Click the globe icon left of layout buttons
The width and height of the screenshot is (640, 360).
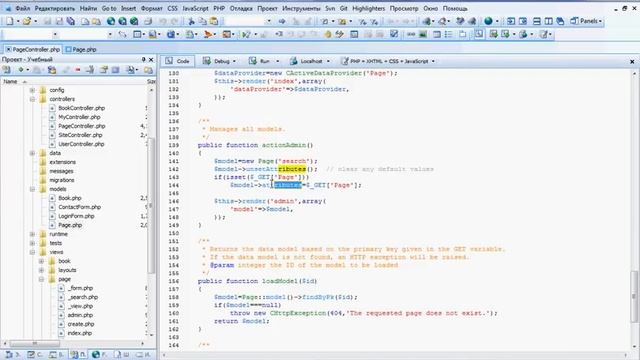(488, 21)
